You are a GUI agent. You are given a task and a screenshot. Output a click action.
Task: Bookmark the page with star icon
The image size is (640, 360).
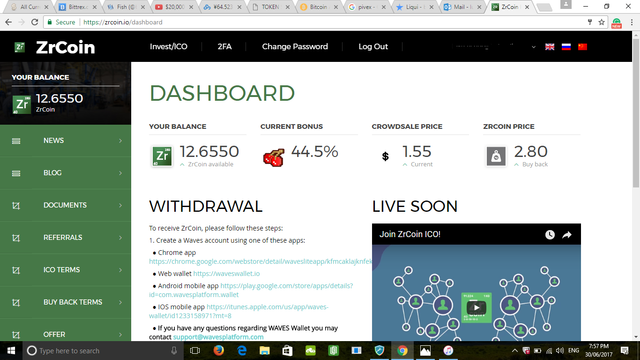[601, 22]
